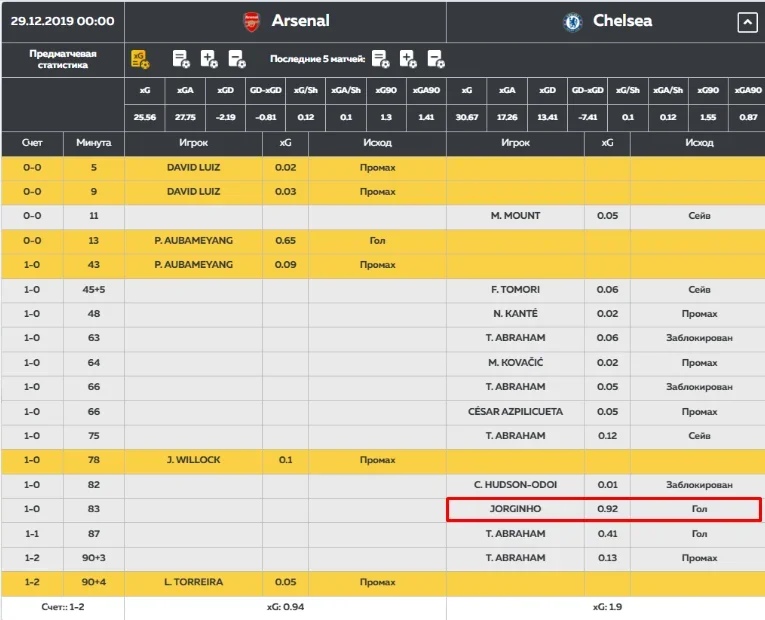
Task: Select the last 5 matches plus icon
Action: pyautogui.click(x=408, y=59)
